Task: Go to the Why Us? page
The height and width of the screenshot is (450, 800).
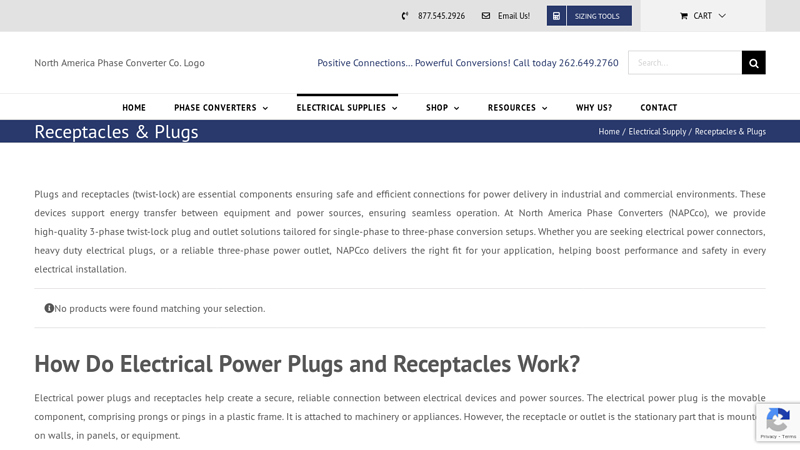Action: 594,108
